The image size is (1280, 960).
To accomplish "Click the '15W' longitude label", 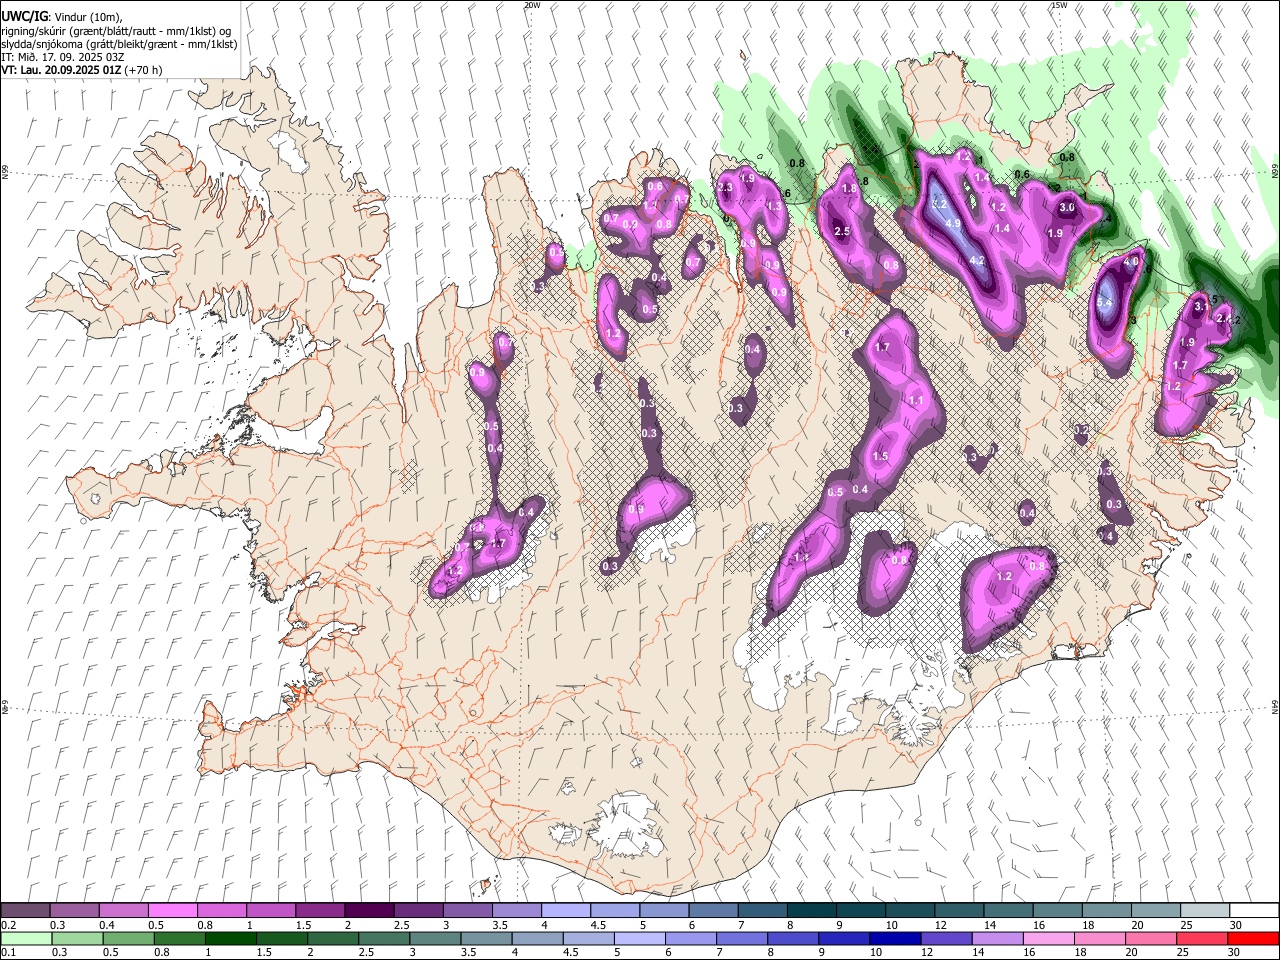I will (x=1059, y=5).
